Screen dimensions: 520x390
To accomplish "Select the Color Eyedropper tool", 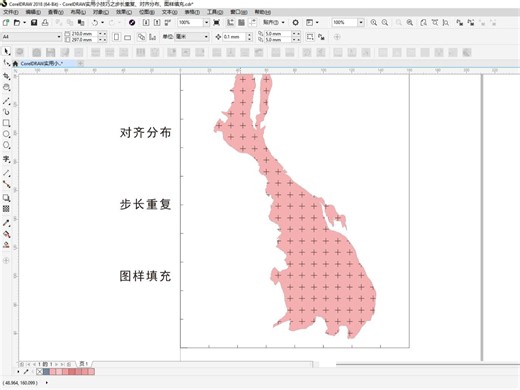I will 6,223.
